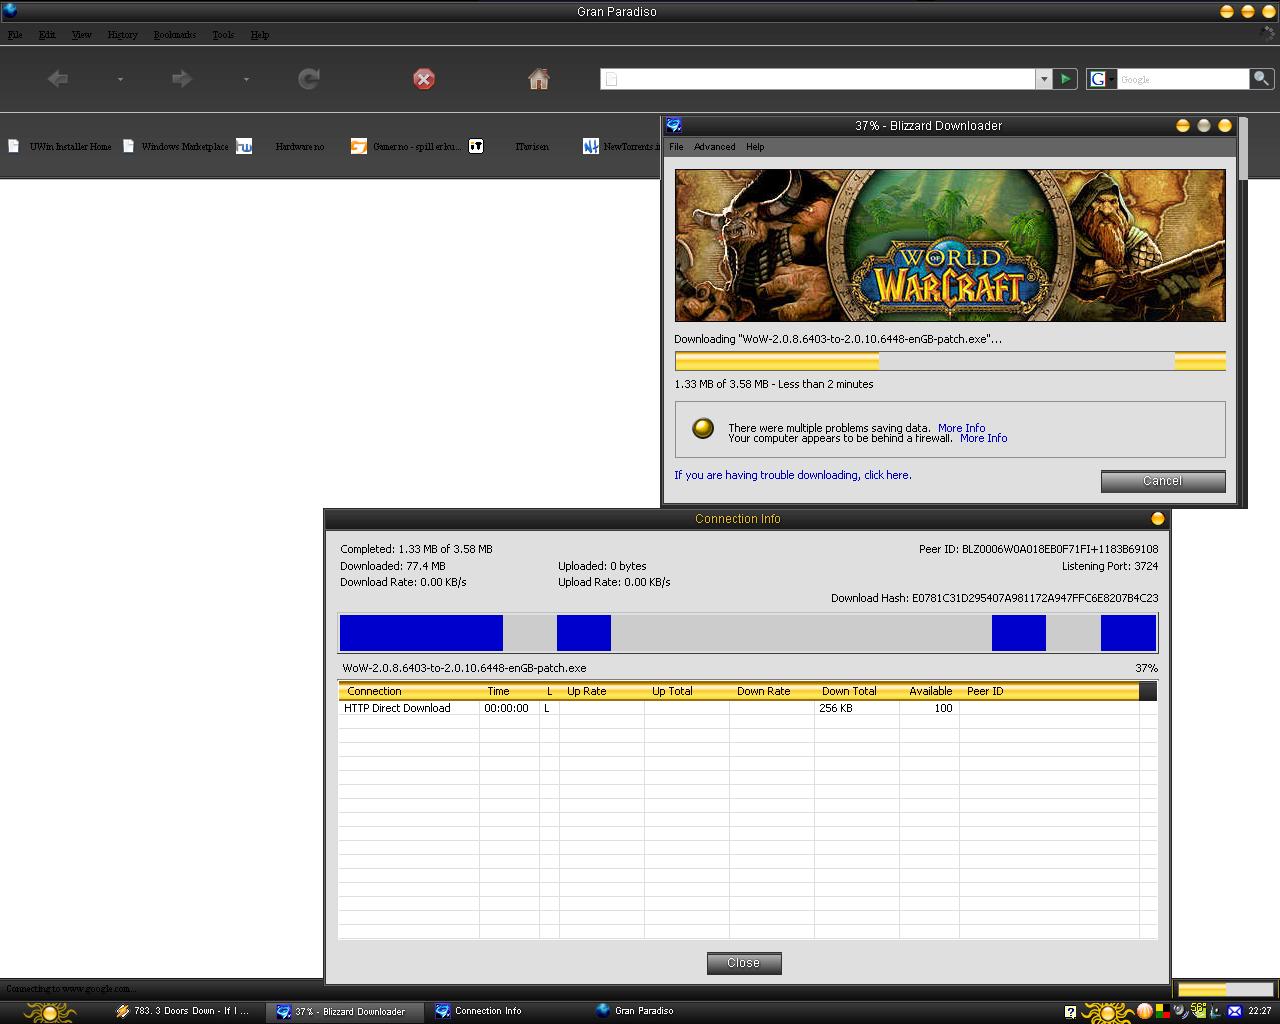Select the HTTP Direct Download row
Viewport: 1280px width, 1024px height.
tap(748, 708)
